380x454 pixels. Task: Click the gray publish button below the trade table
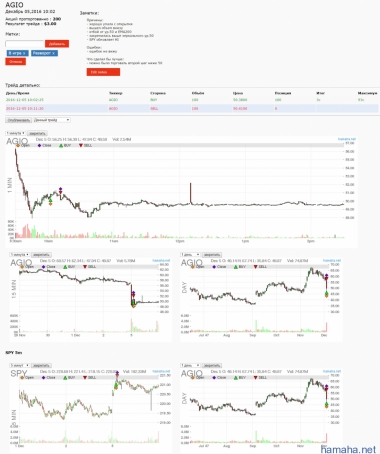18,120
